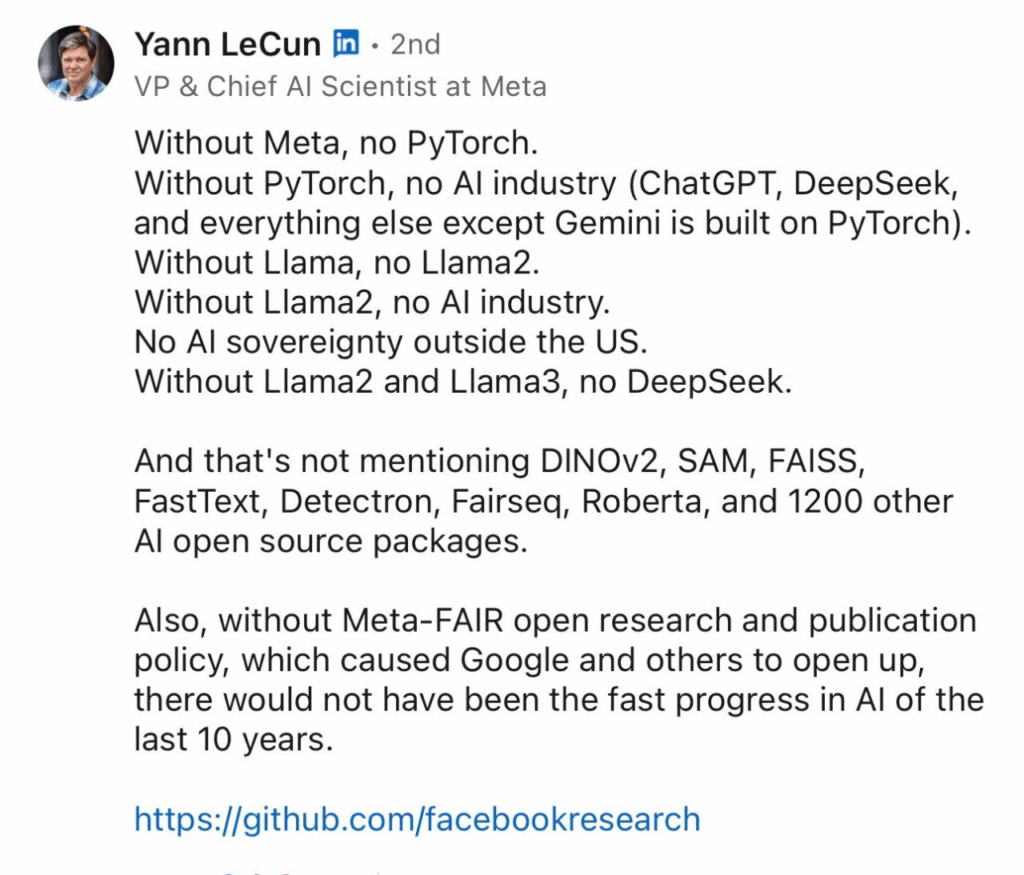Click the line 'Without Llama2, no AI industry.'
The height and width of the screenshot is (875, 1024).
(372, 302)
